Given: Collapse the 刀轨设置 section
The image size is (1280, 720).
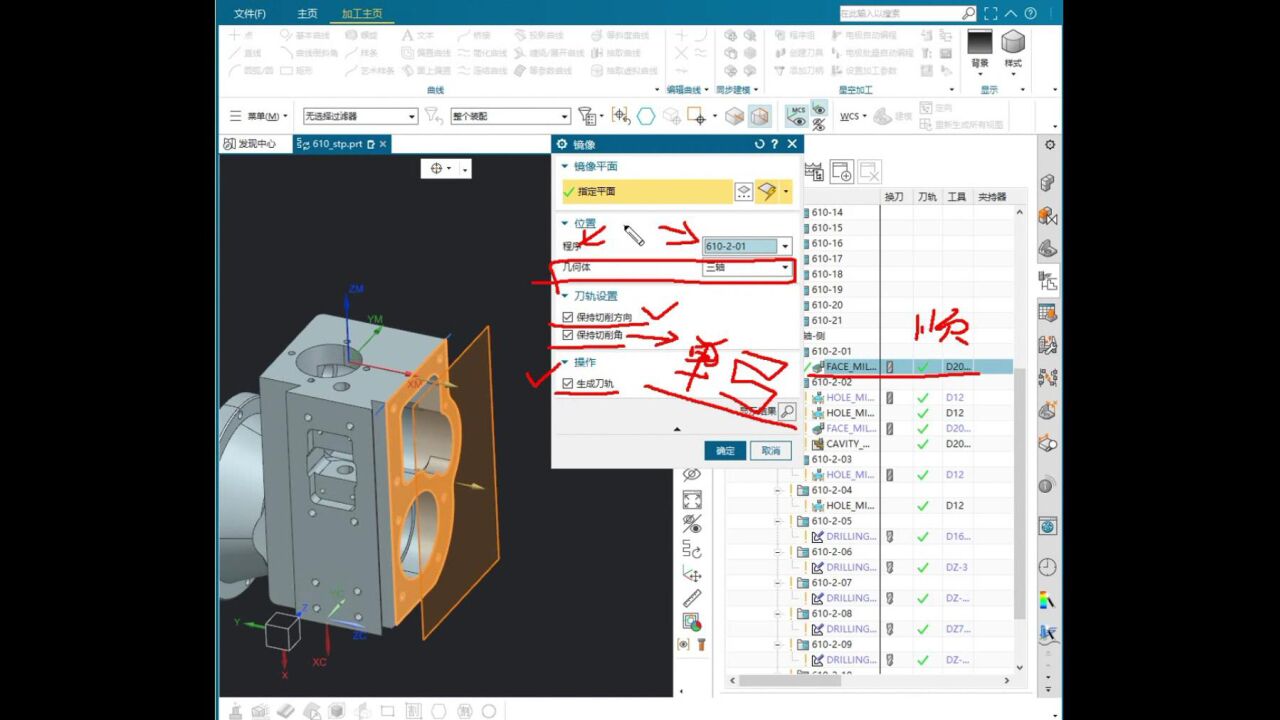Looking at the screenshot, I should click(565, 296).
